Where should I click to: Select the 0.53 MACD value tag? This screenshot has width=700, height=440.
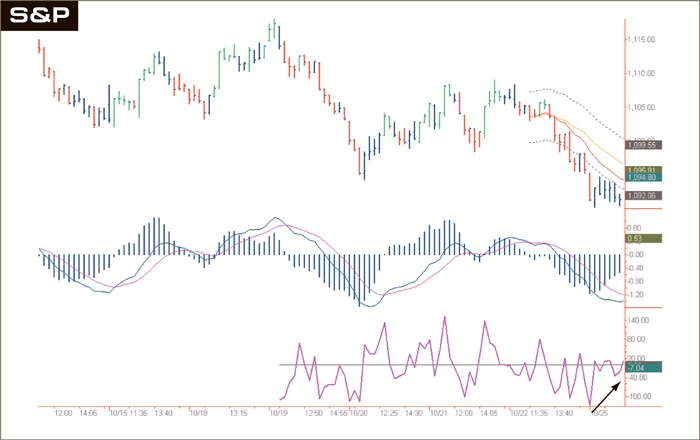pyautogui.click(x=640, y=239)
